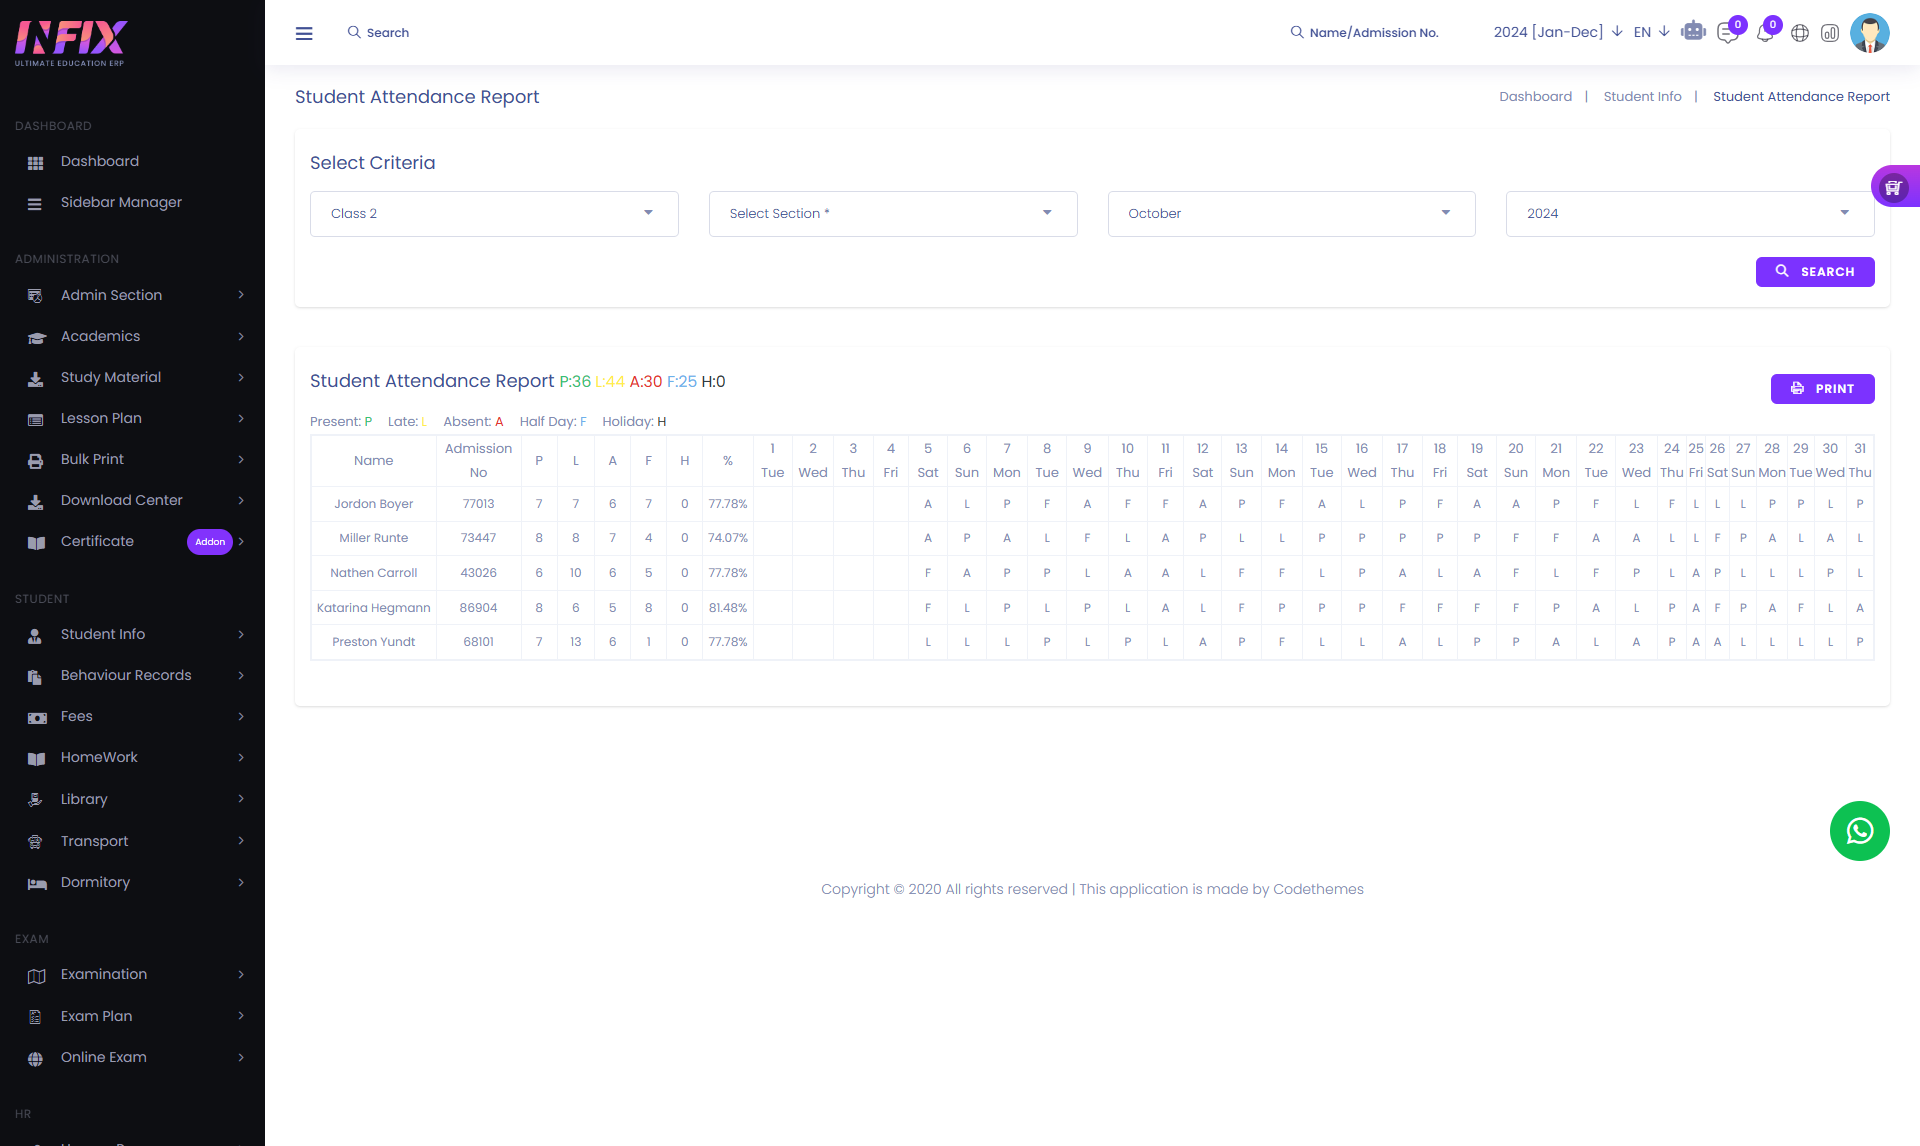Click the reports chart icon in header
The width and height of the screenshot is (1920, 1146).
[1830, 33]
